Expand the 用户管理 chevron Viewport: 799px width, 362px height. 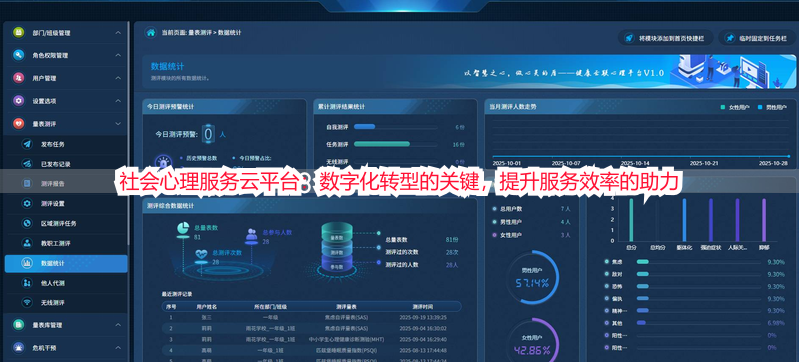click(118, 78)
